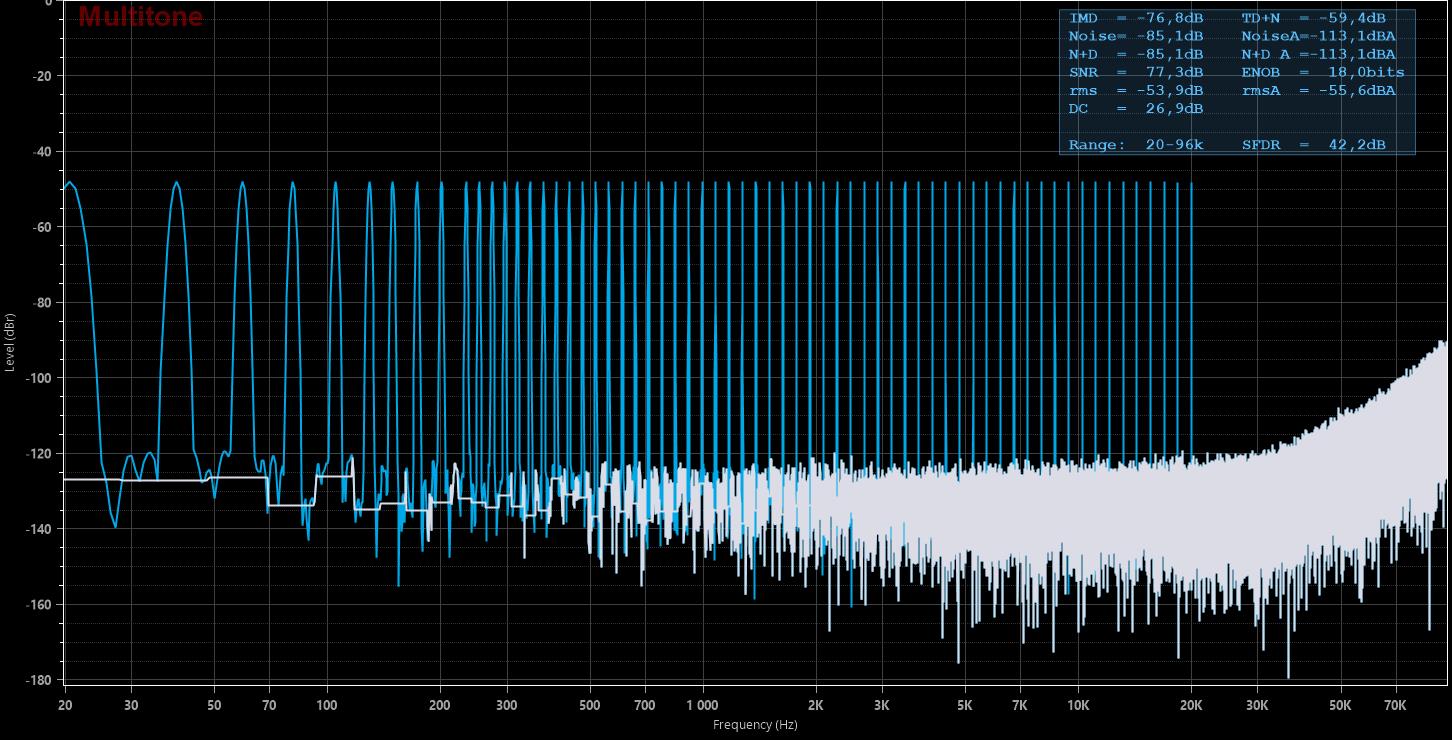Click the Frequency (Hz) axis label
This screenshot has height=740, width=1452.
coord(755,725)
